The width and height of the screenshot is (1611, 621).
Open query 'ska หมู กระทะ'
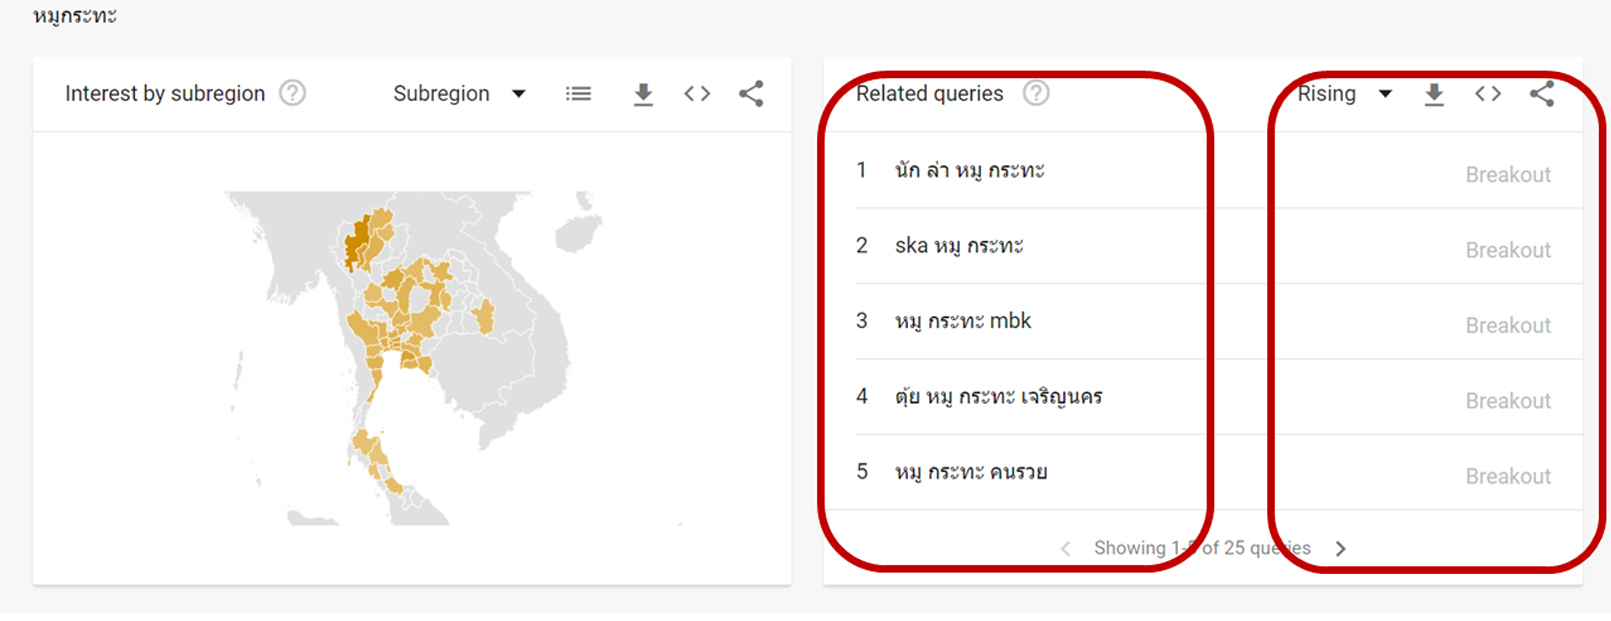pos(959,245)
